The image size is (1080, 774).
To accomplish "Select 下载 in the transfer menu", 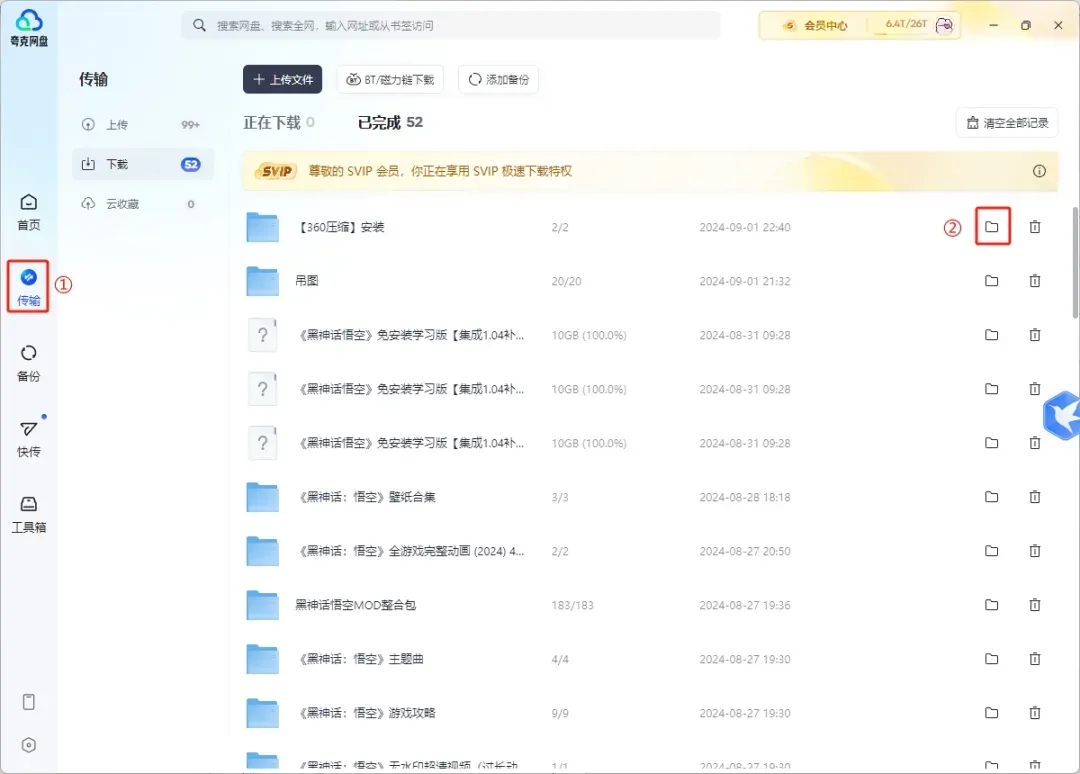I will pos(143,164).
